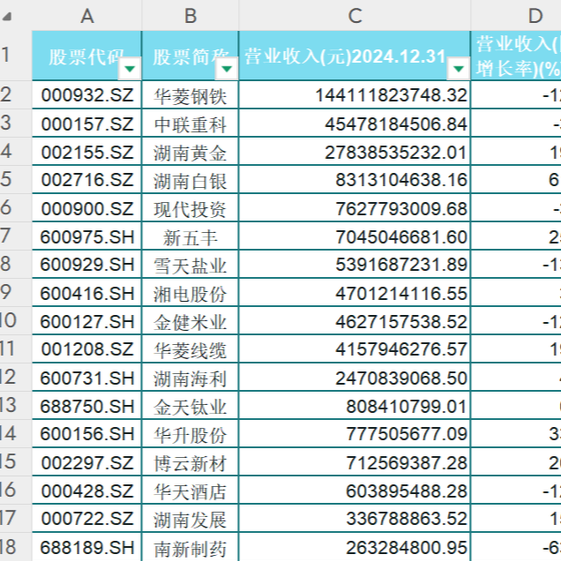Click cell 湖南发展
This screenshot has width=561, height=561.
coord(190,518)
